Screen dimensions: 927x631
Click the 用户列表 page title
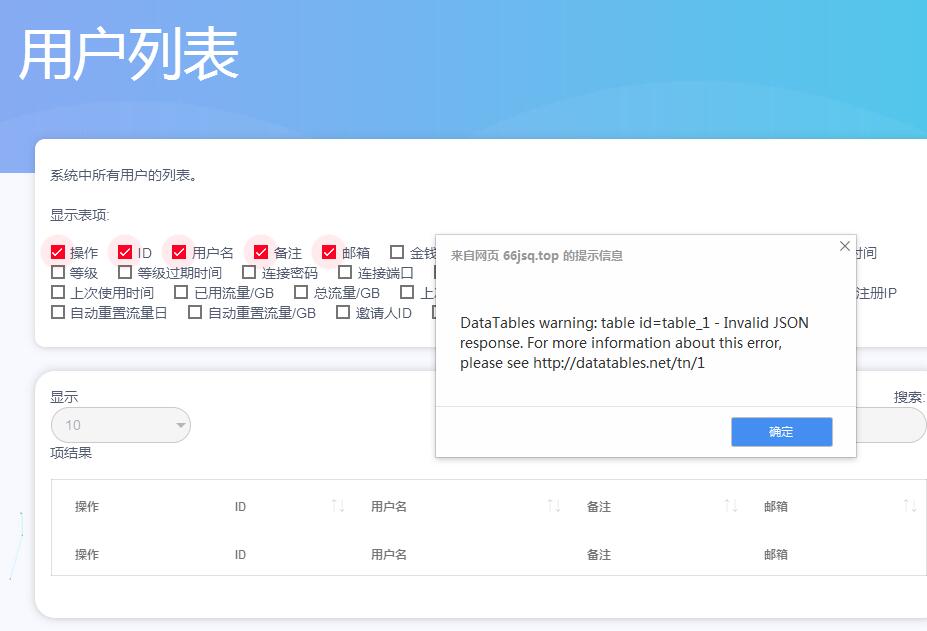click(x=129, y=54)
